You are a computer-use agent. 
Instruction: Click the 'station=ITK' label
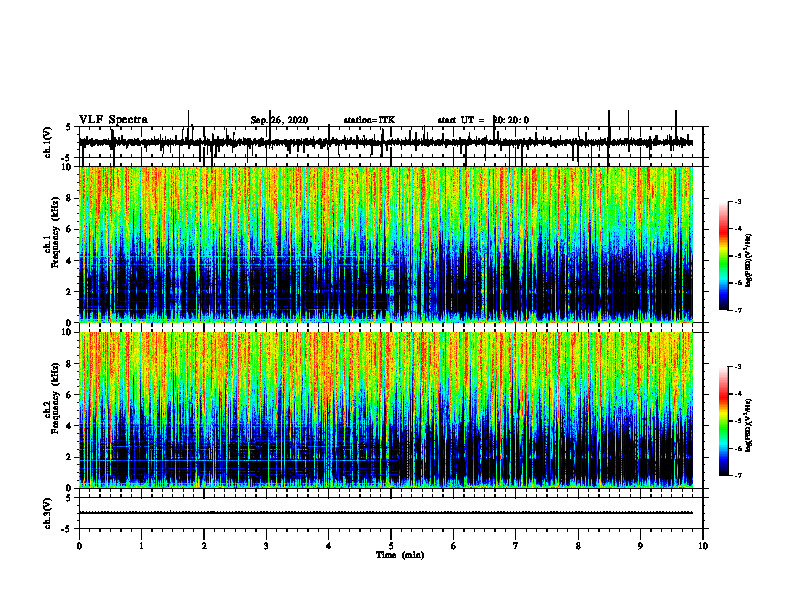369,120
